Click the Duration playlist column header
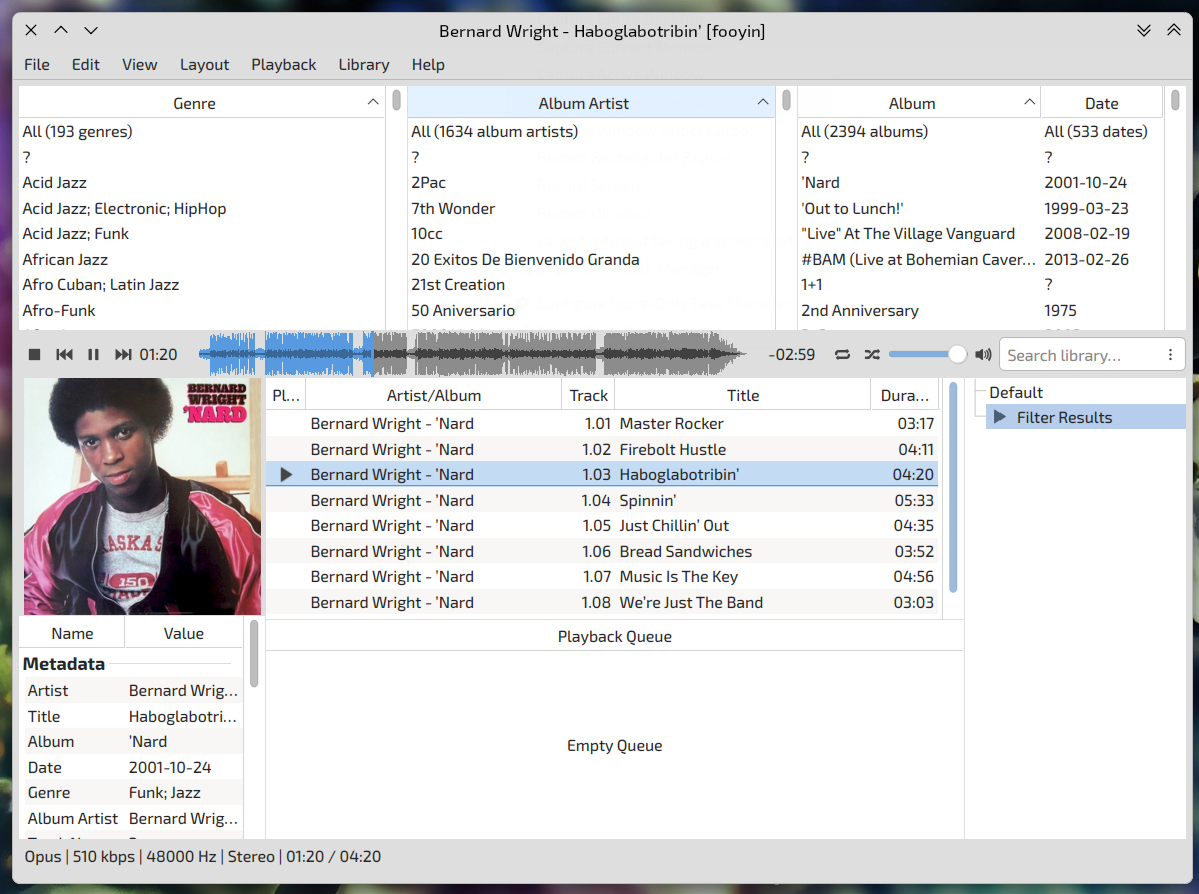The image size is (1199, 894). coord(905,395)
